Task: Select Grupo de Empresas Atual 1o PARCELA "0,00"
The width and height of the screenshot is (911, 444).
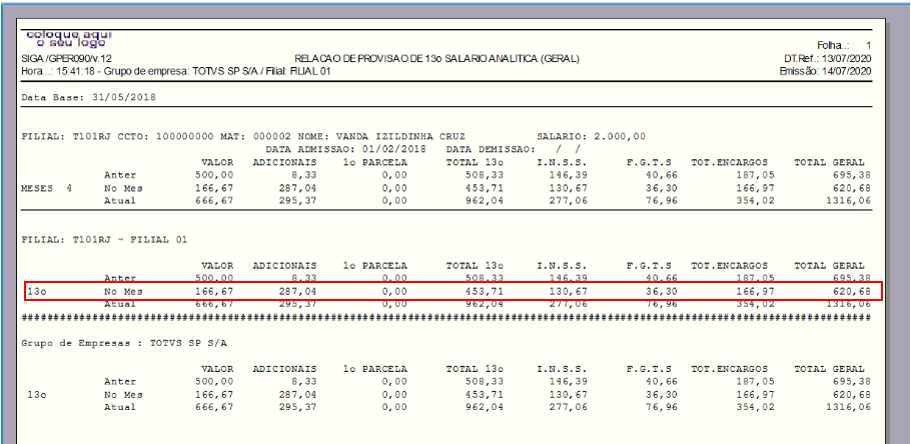Action: pyautogui.click(x=394, y=407)
